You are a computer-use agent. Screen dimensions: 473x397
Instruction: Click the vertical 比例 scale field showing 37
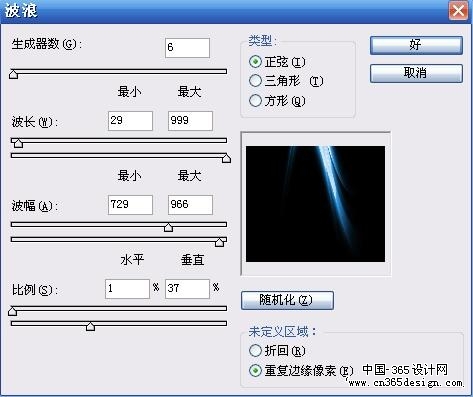click(187, 289)
